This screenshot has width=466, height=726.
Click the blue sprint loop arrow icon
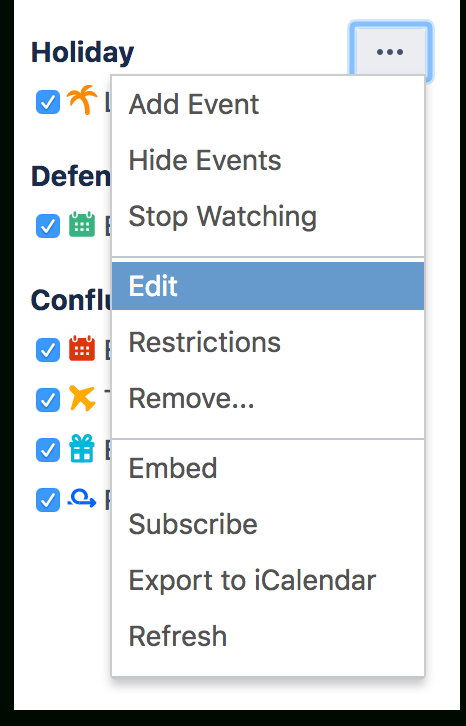(x=82, y=499)
